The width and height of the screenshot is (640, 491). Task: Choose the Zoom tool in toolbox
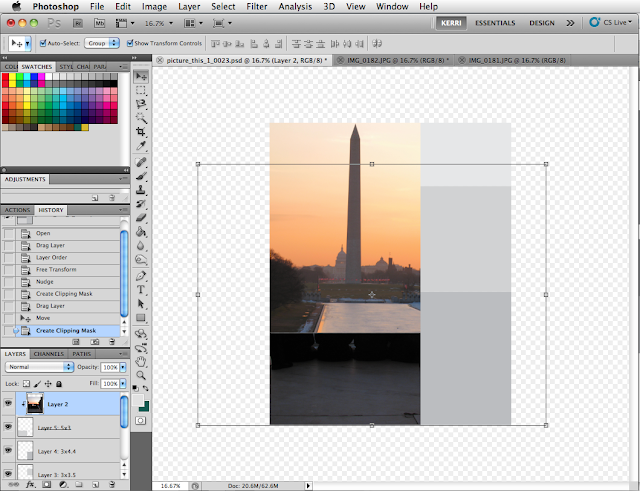click(x=141, y=374)
